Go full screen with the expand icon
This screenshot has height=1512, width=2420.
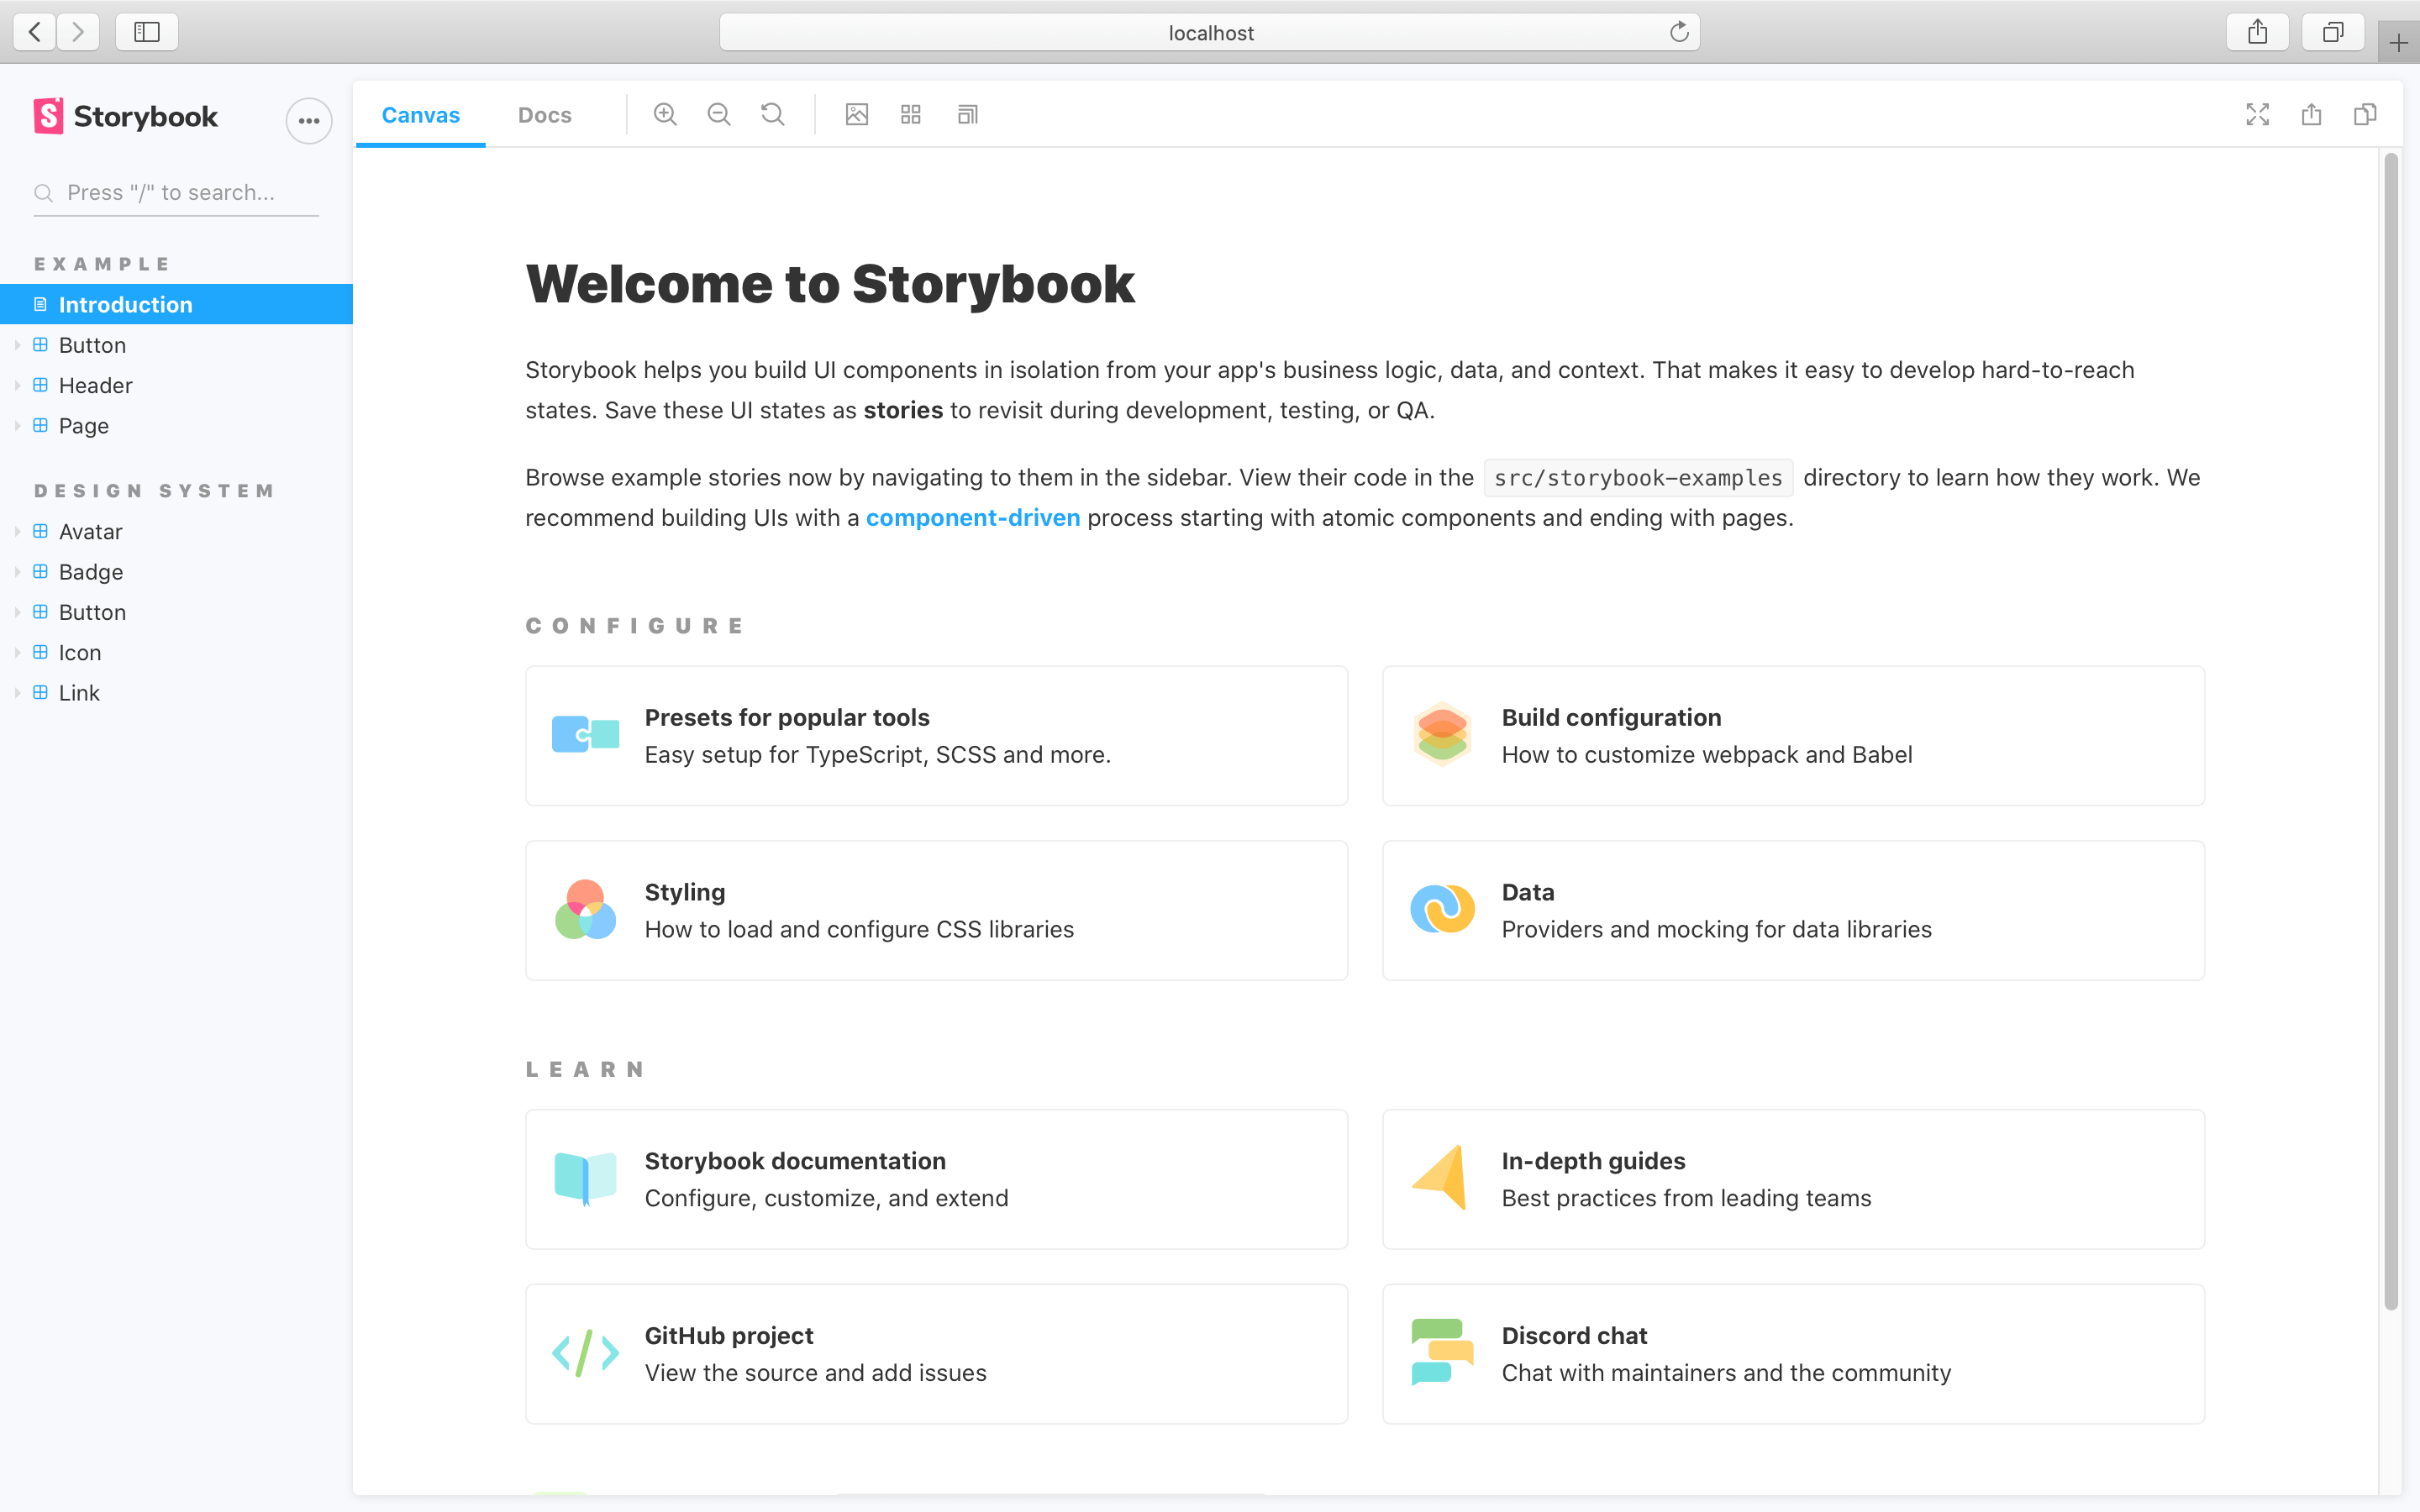click(2257, 115)
